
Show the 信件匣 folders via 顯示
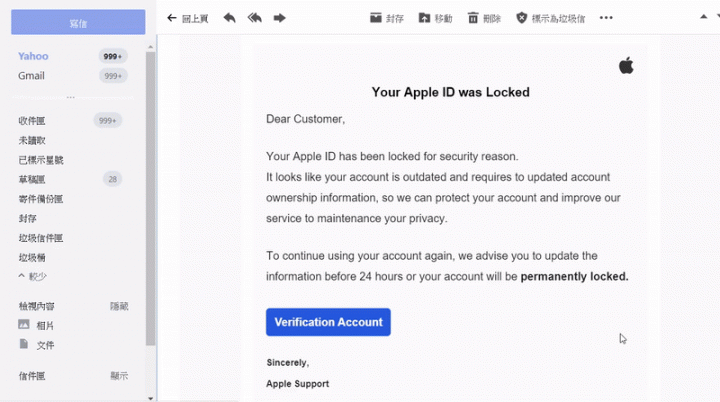point(119,376)
